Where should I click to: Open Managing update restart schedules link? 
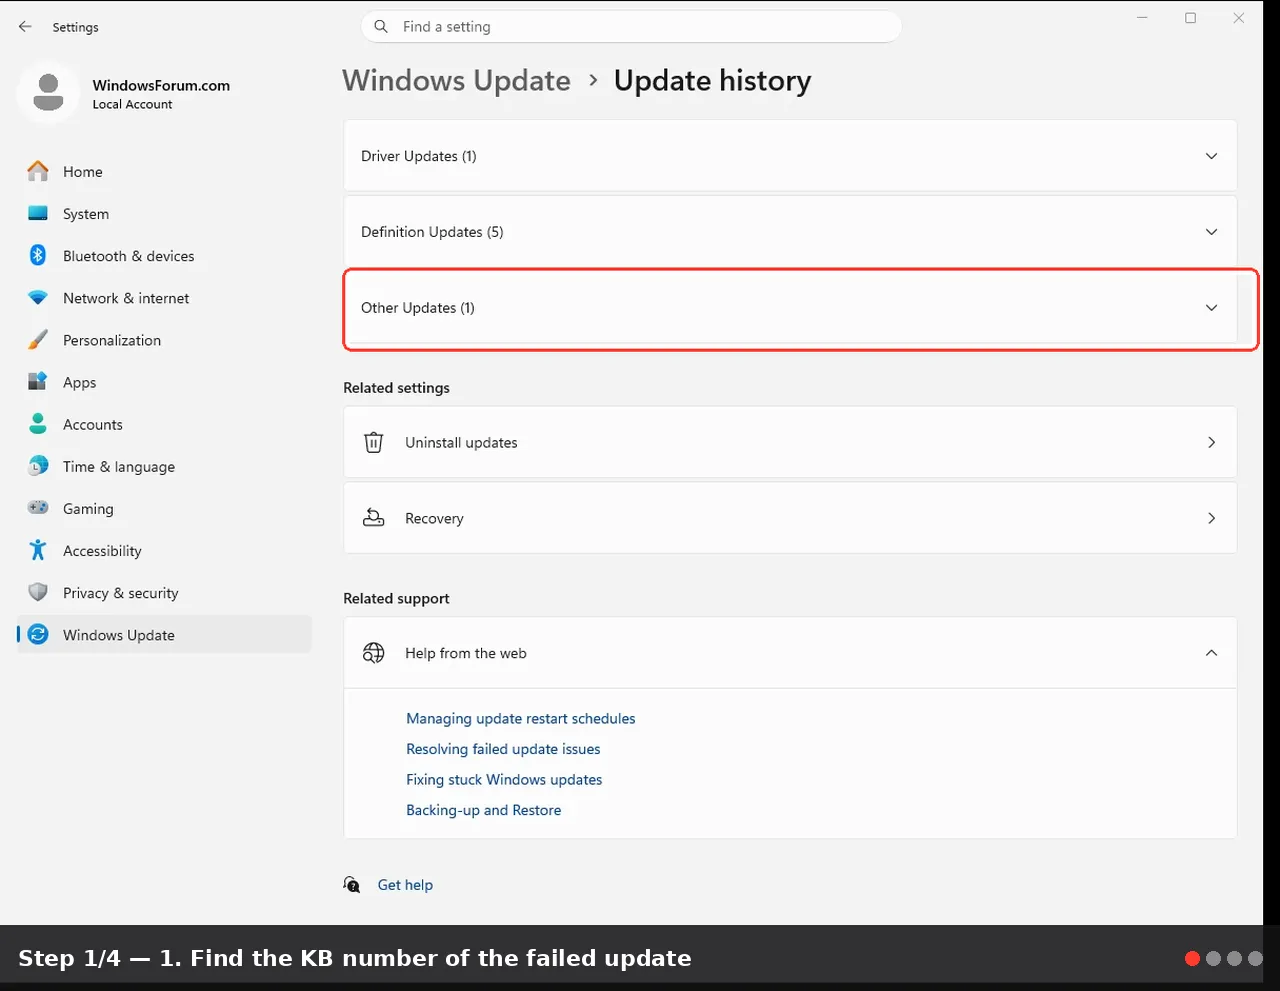click(520, 718)
